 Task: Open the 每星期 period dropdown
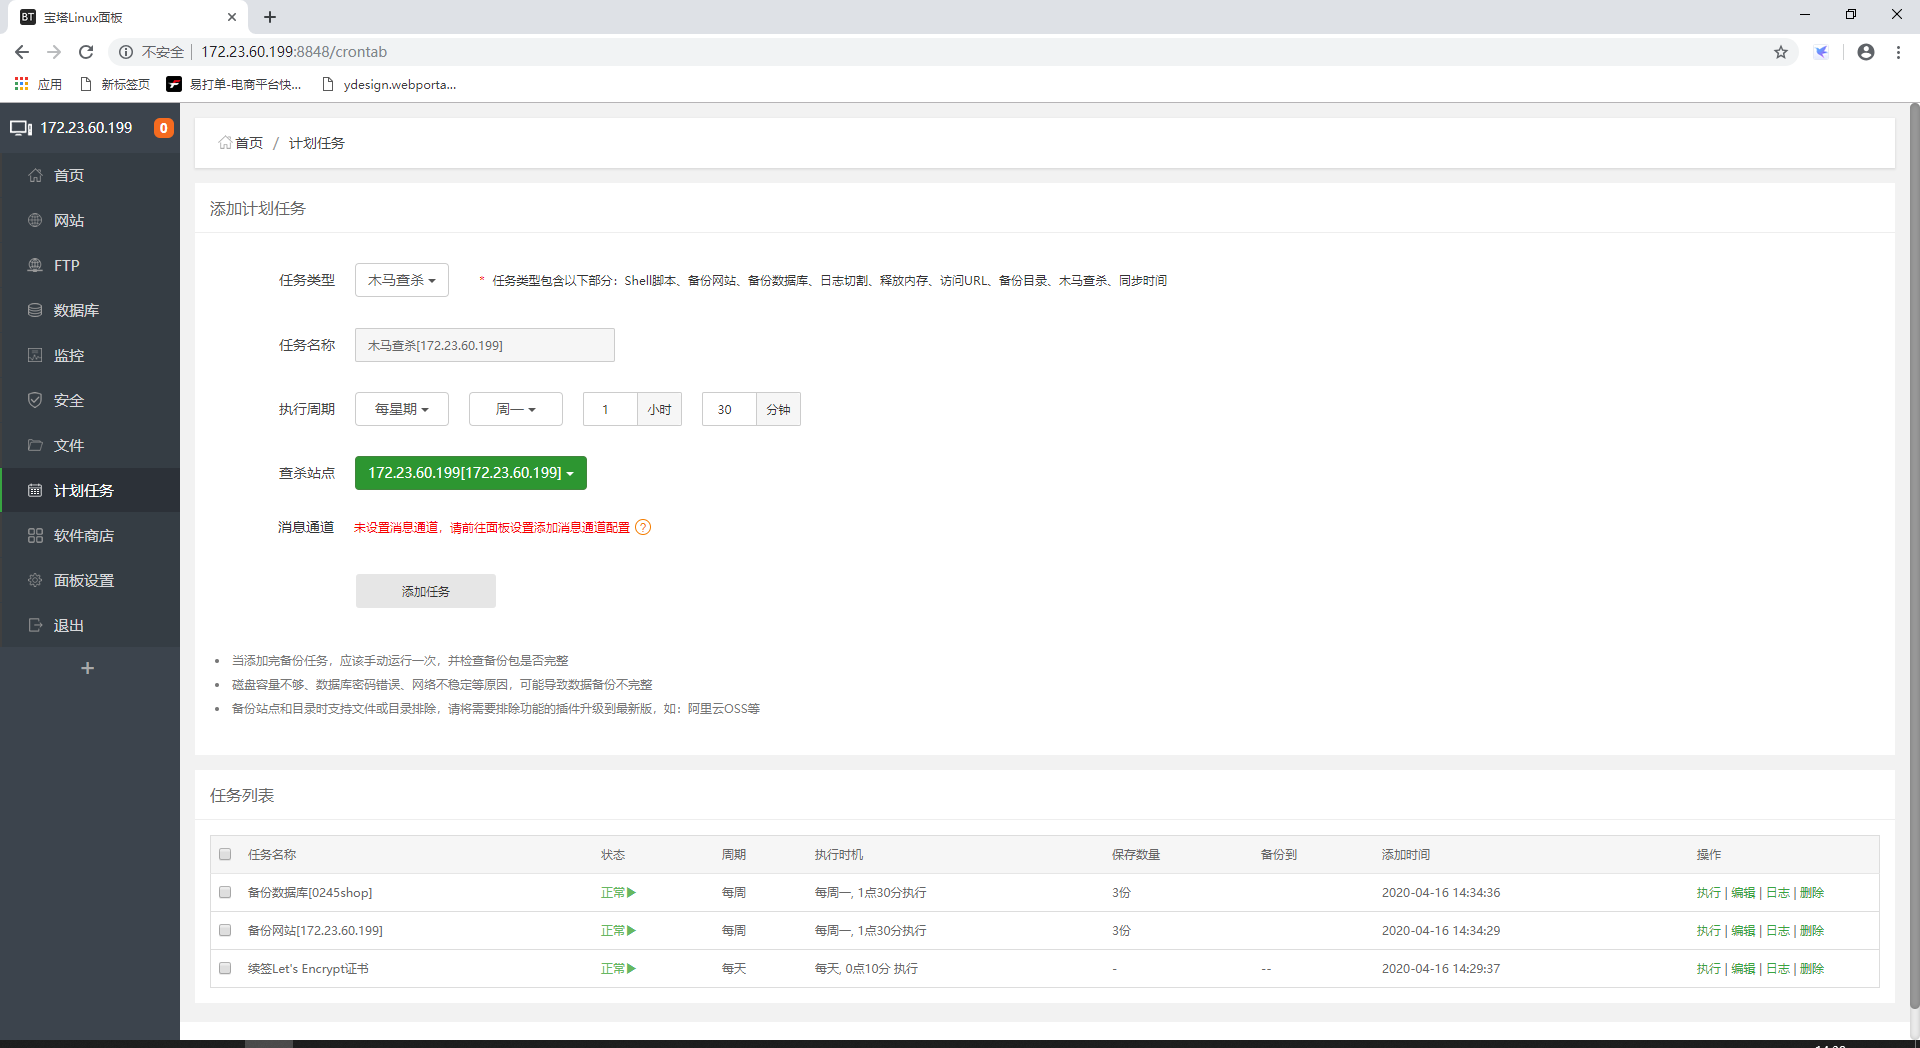pos(402,409)
